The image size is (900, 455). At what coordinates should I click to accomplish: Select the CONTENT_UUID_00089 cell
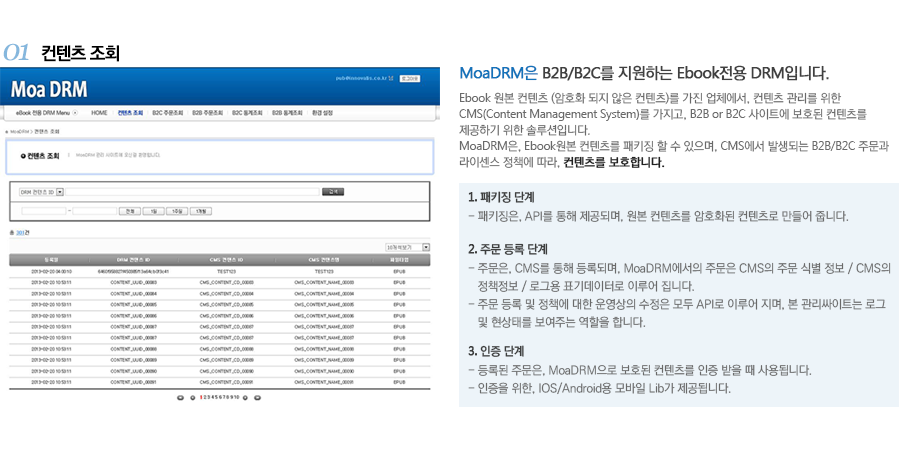point(133,360)
